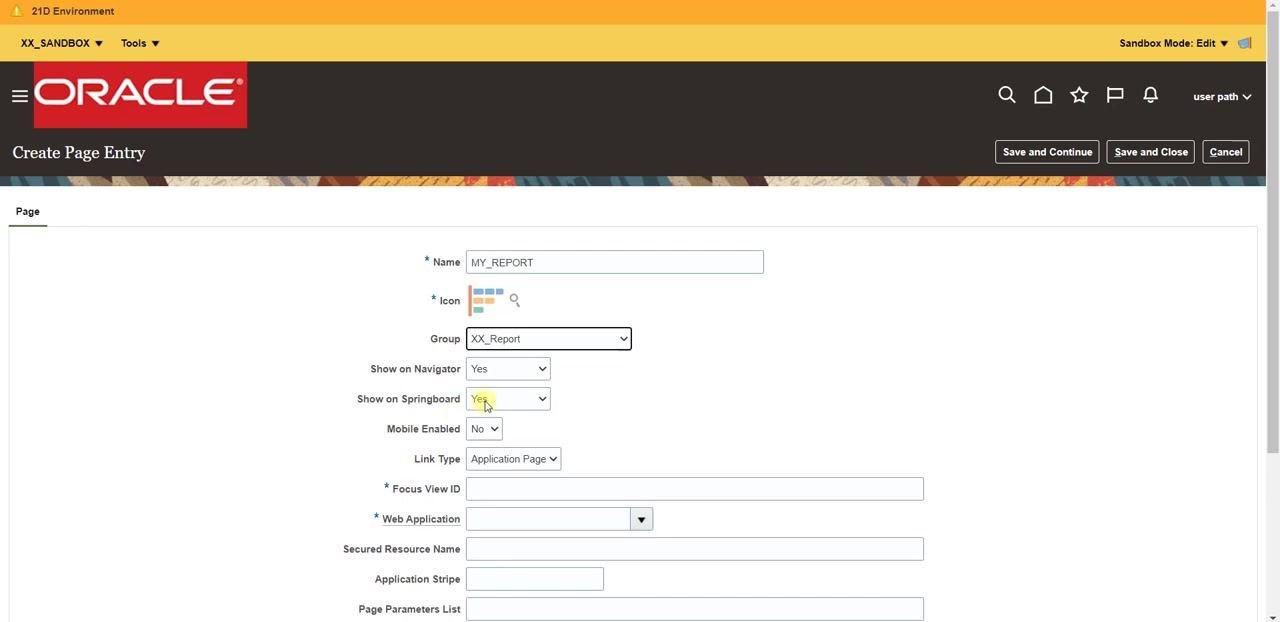
Task: Click the Create Page Entry heading
Action: pyautogui.click(x=79, y=152)
